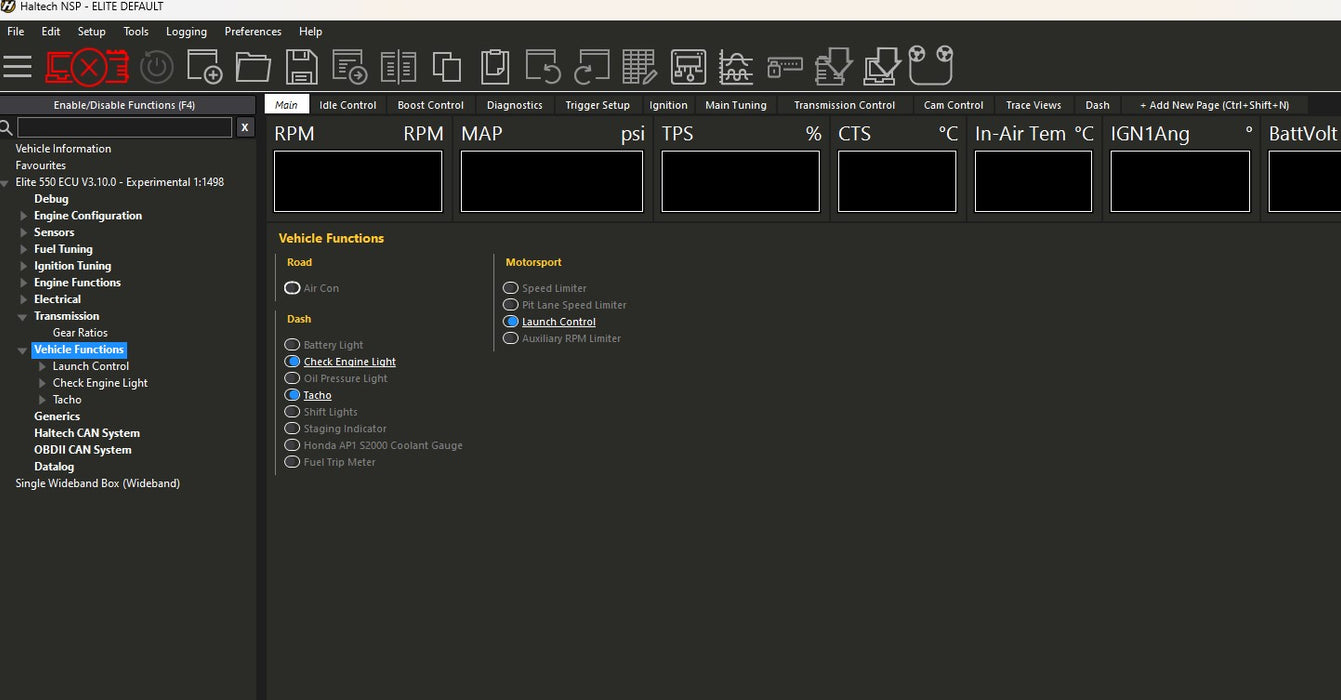Switch to the Boost Control tab
The width and height of the screenshot is (1341, 700).
tap(430, 105)
